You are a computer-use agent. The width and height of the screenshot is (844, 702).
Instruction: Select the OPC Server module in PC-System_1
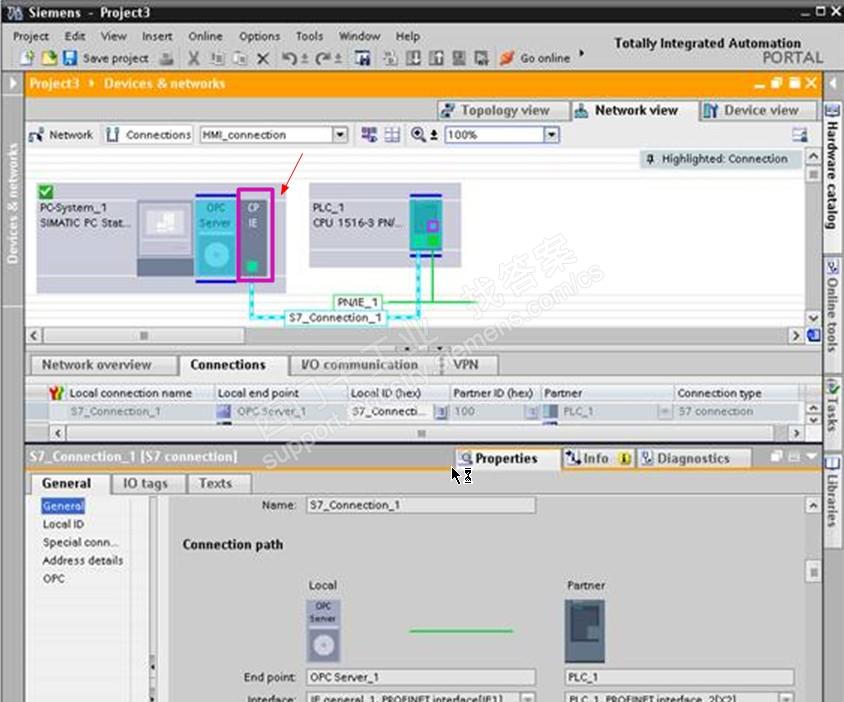click(215, 238)
